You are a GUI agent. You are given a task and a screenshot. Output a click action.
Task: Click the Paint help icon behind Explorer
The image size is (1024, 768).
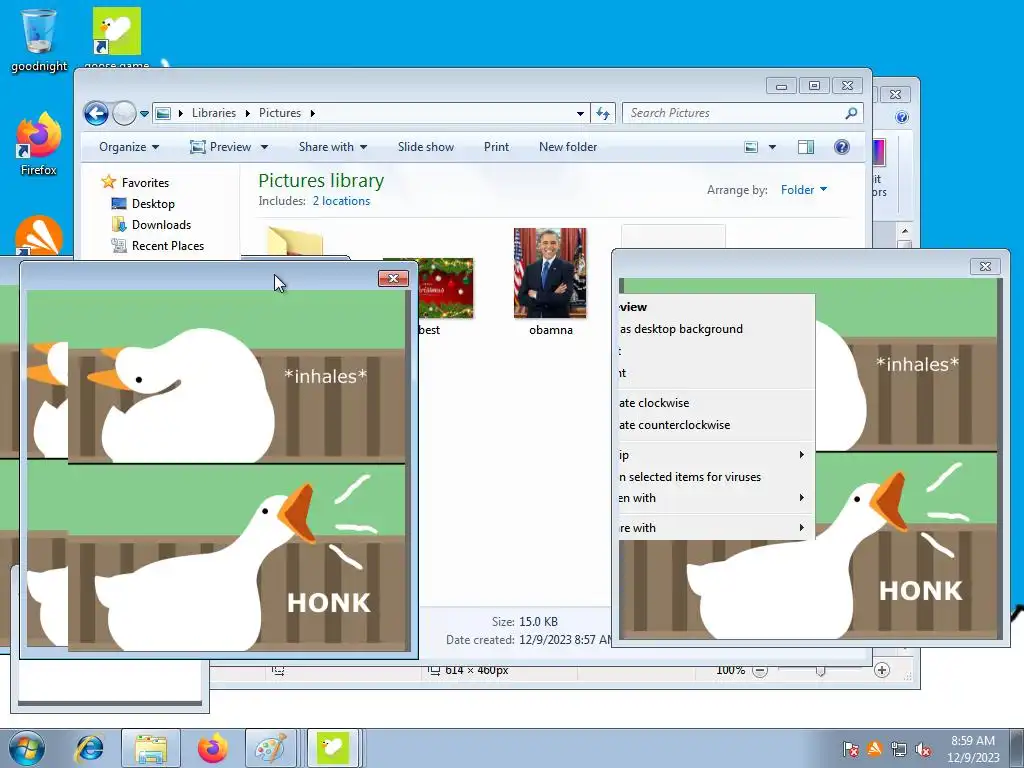click(x=902, y=118)
